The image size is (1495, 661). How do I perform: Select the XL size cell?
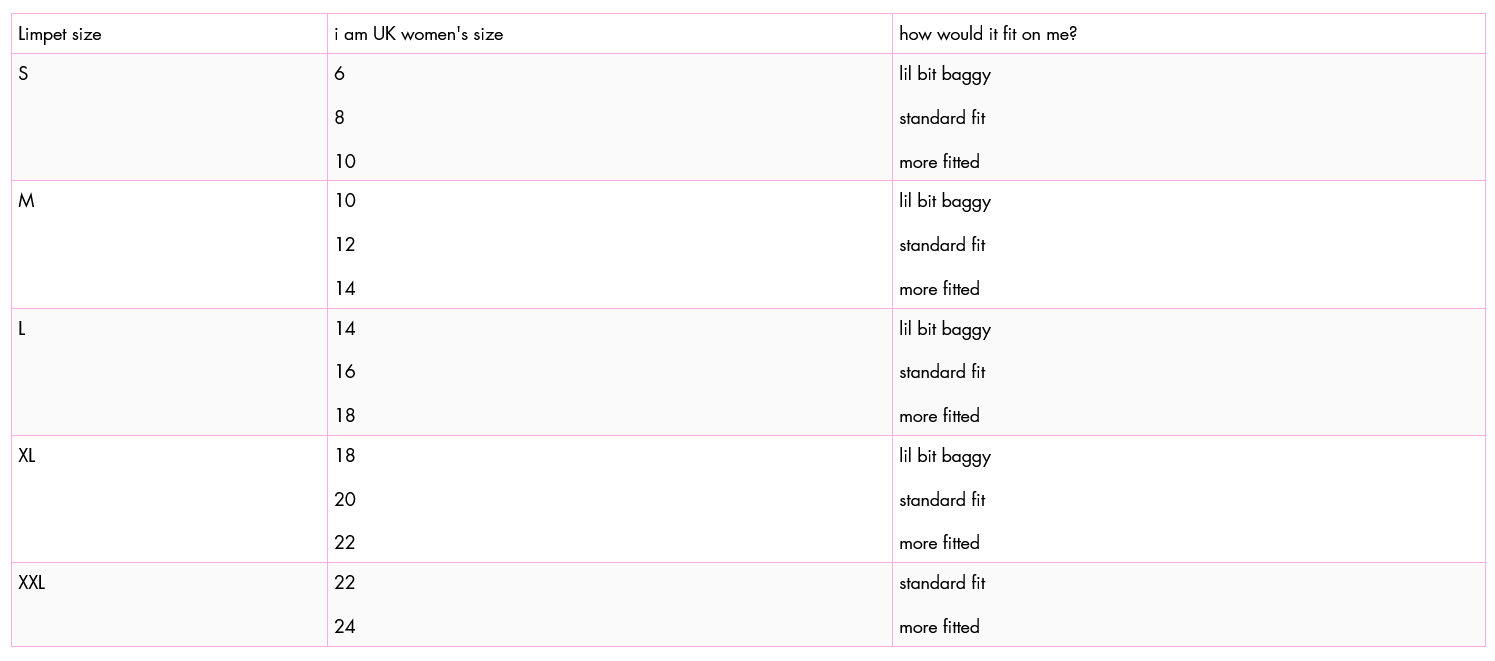click(169, 499)
